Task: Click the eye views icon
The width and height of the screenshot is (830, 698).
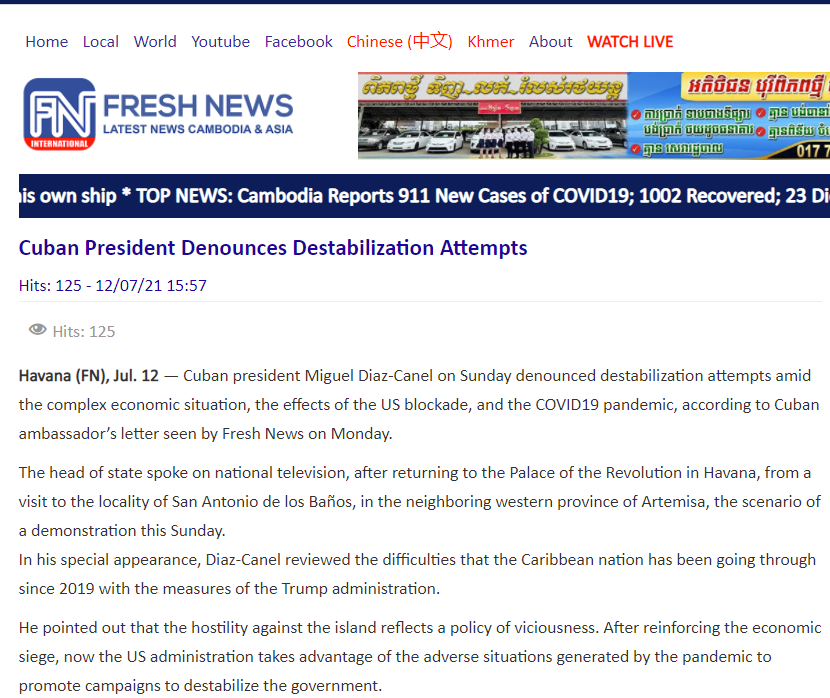Action: (38, 330)
